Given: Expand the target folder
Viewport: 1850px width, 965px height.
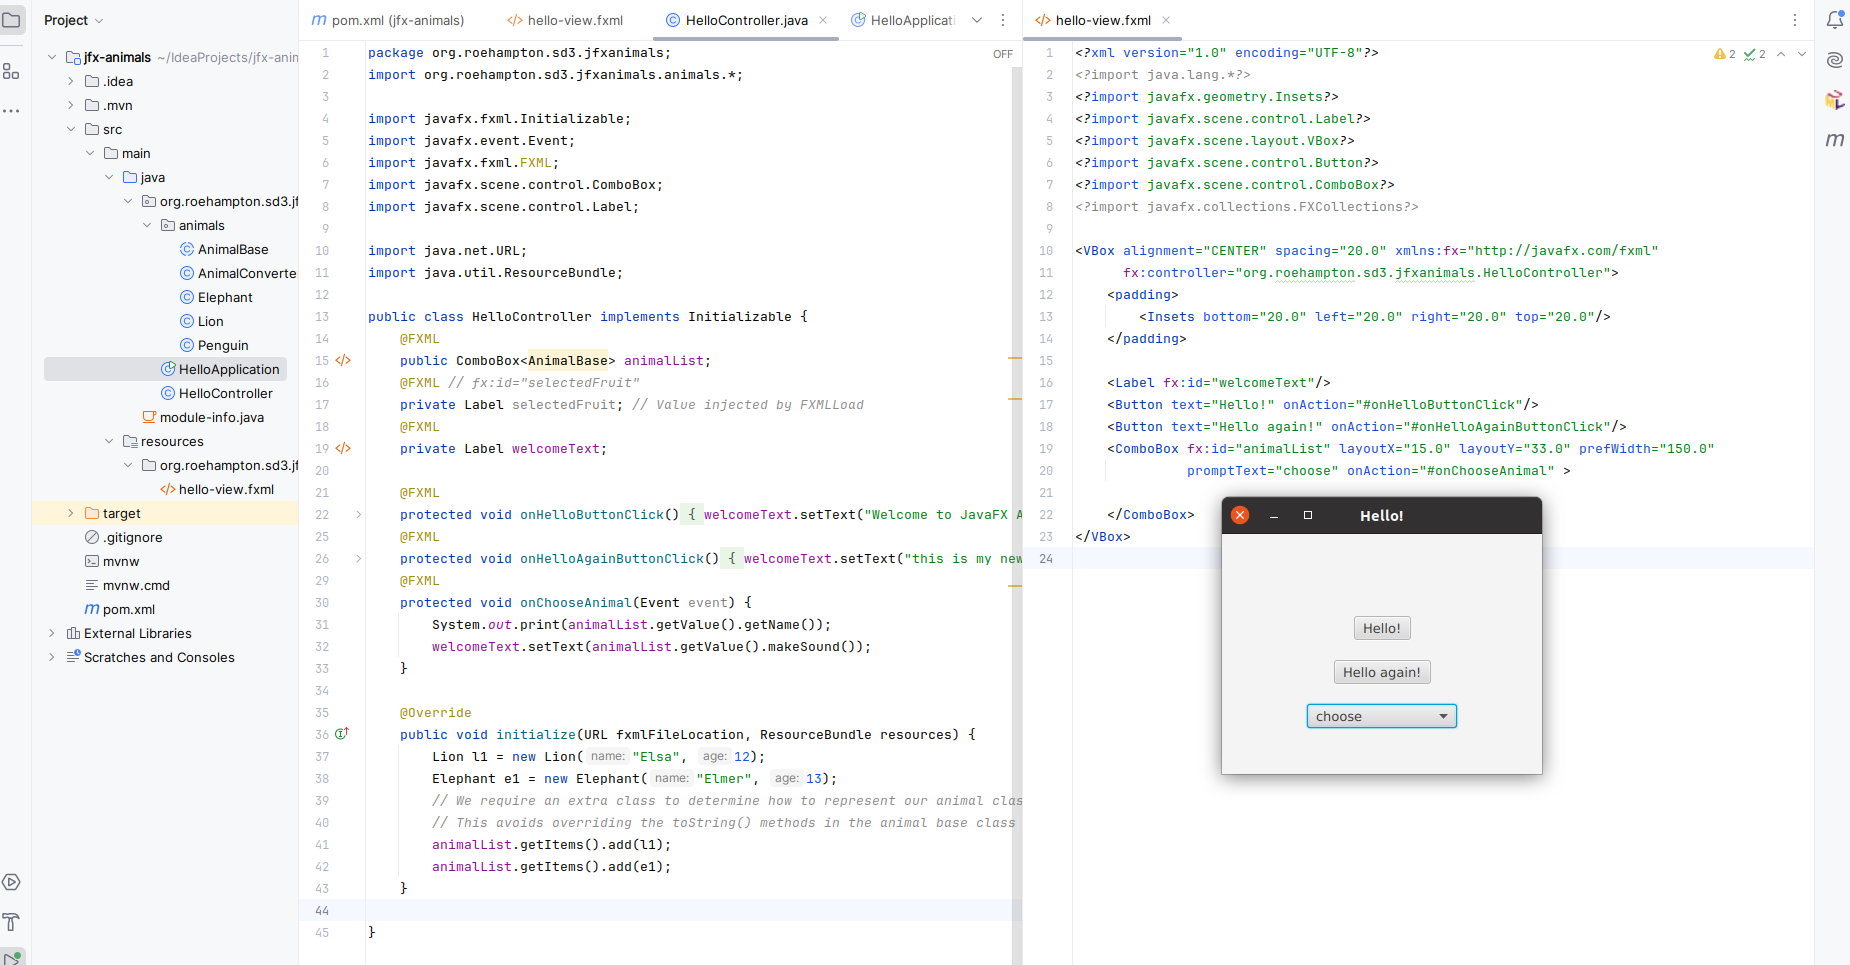Looking at the screenshot, I should 71,513.
